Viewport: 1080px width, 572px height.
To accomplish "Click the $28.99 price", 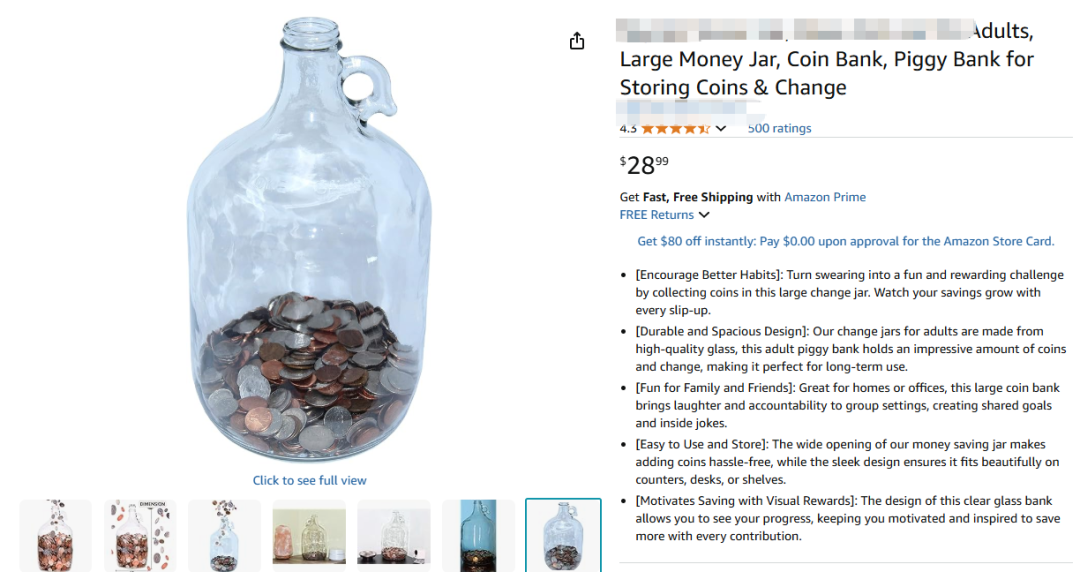I will [644, 164].
